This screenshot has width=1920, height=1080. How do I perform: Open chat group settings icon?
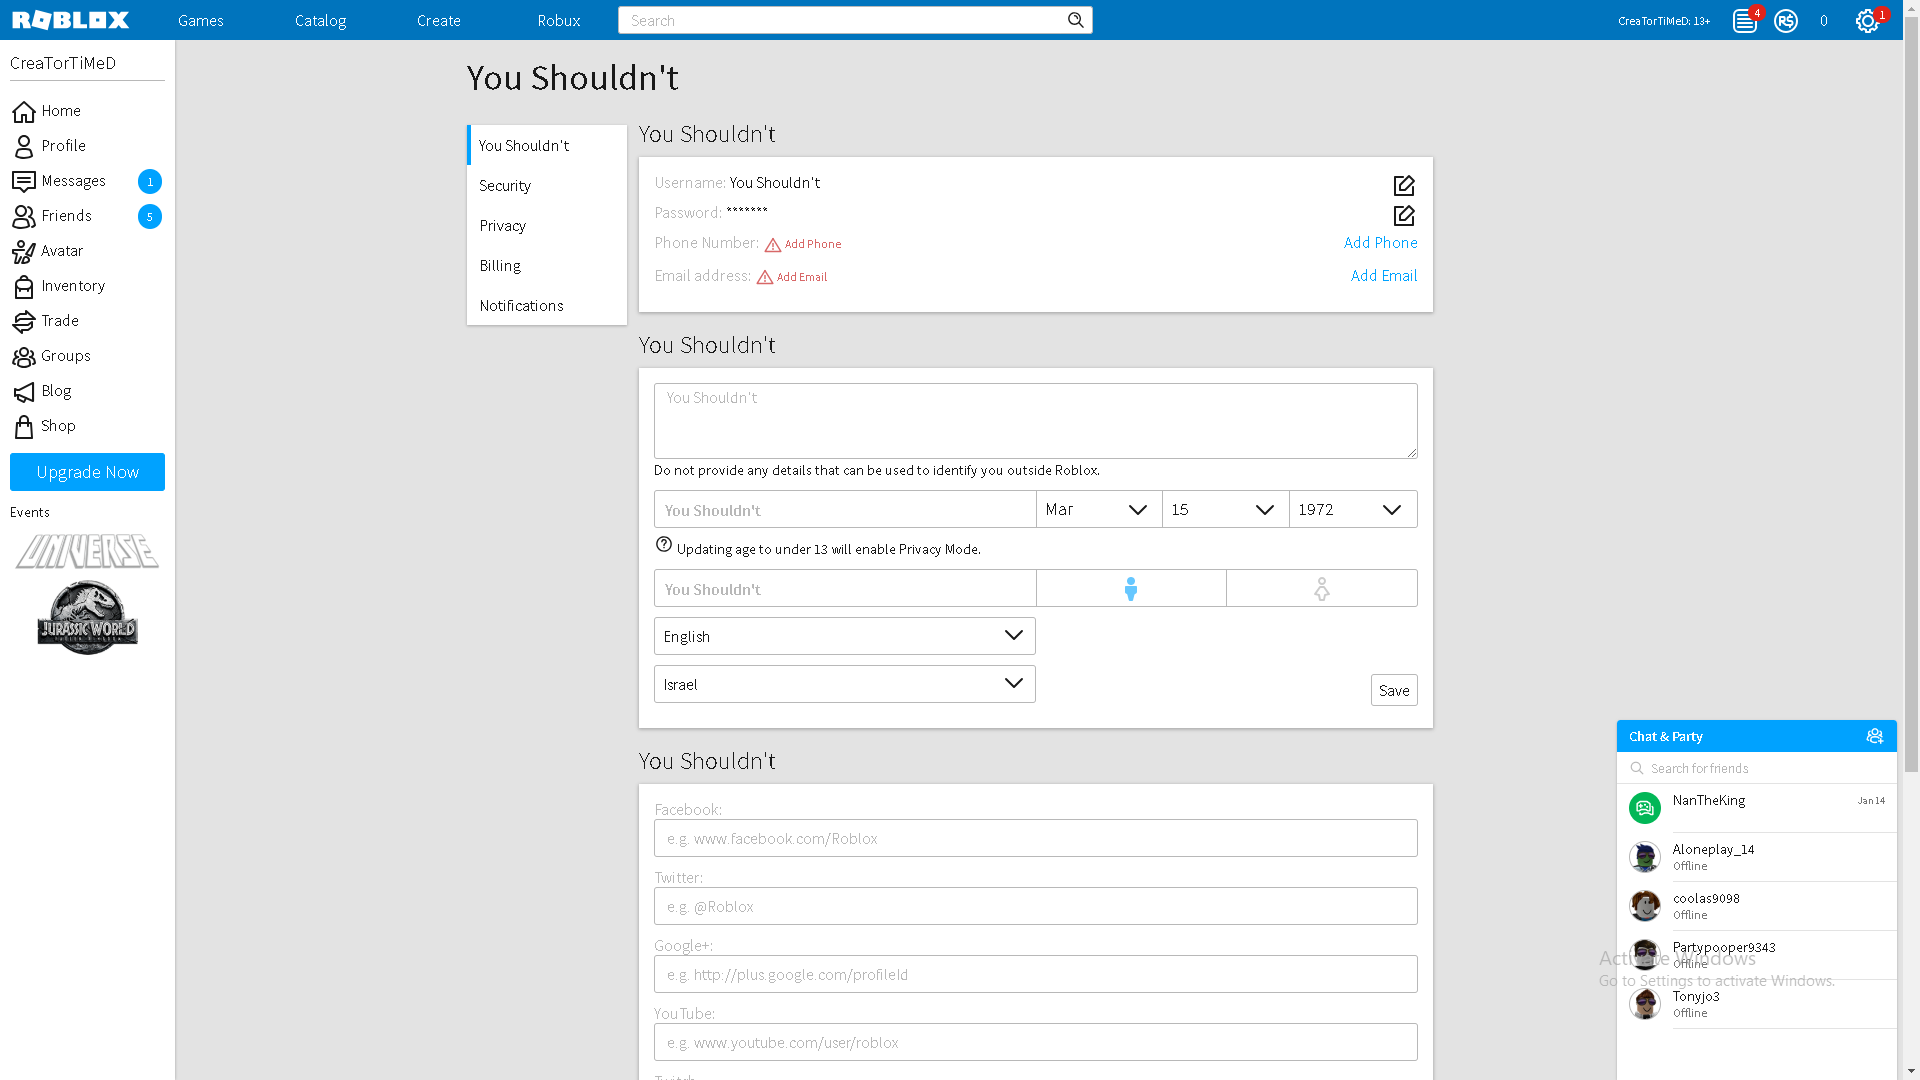tap(1875, 736)
